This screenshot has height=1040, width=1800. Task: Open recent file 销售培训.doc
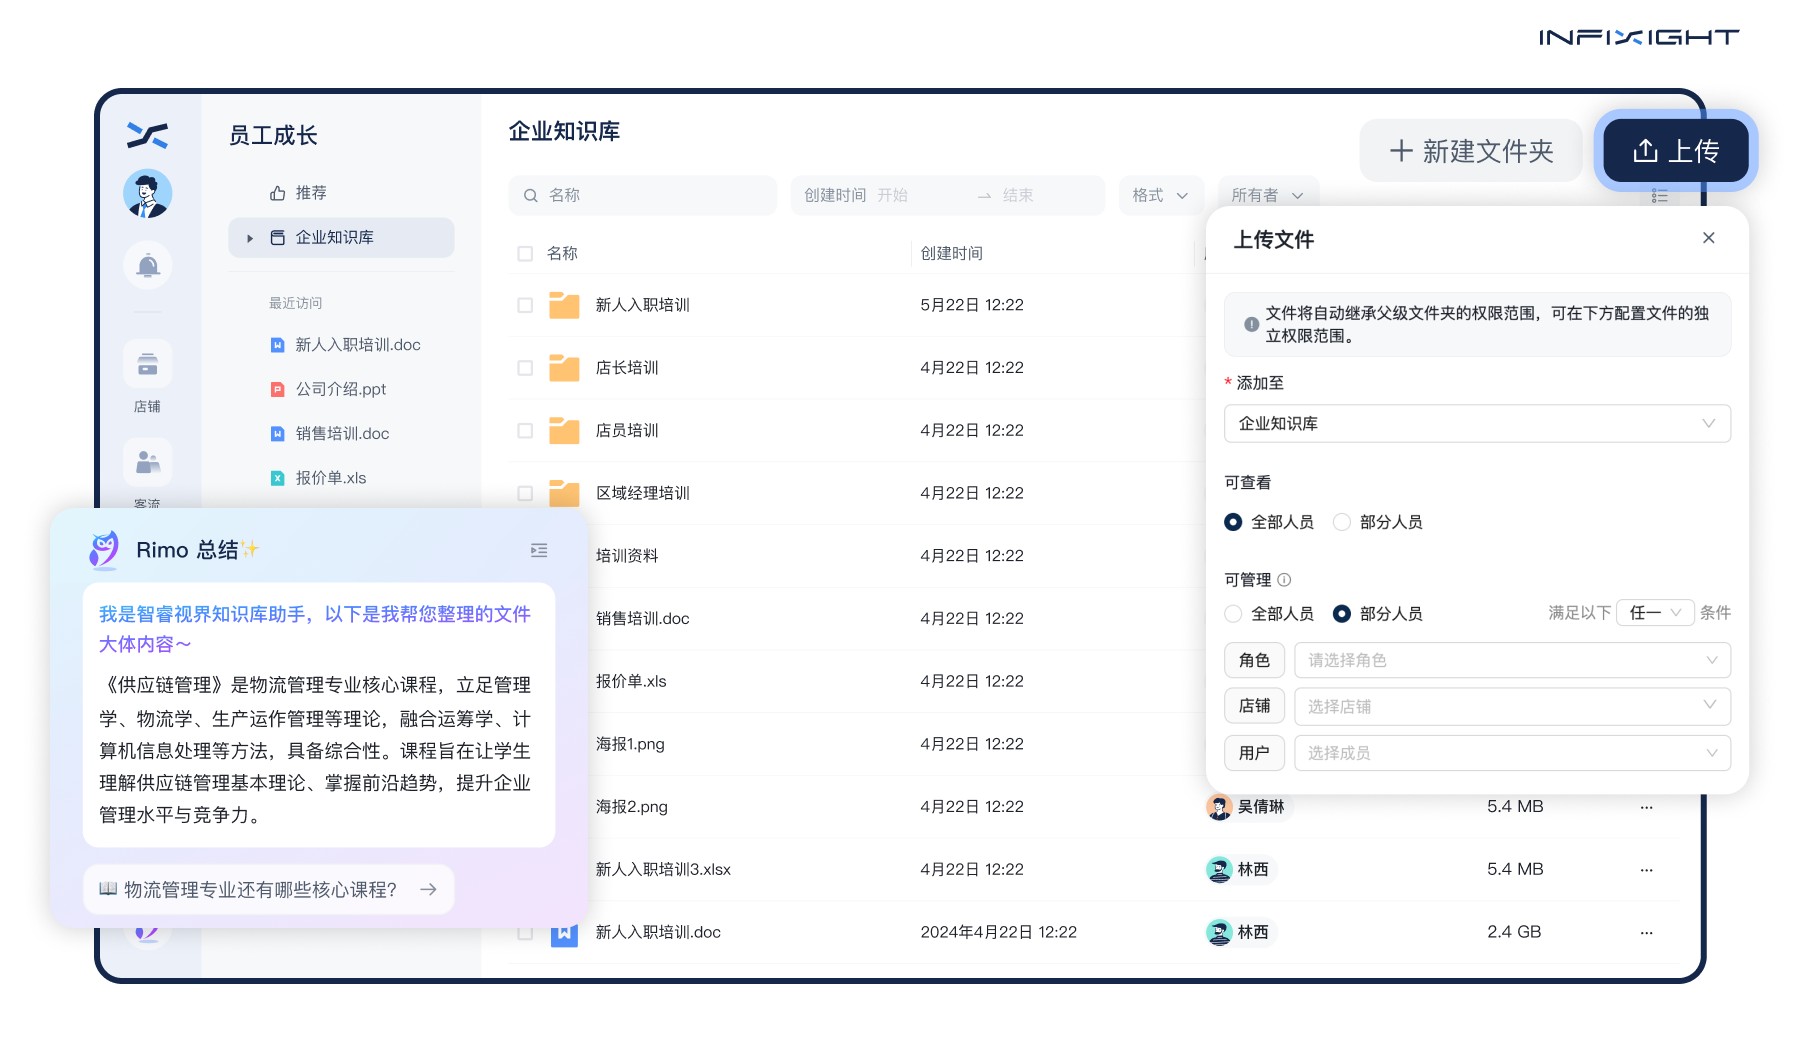[x=330, y=434]
